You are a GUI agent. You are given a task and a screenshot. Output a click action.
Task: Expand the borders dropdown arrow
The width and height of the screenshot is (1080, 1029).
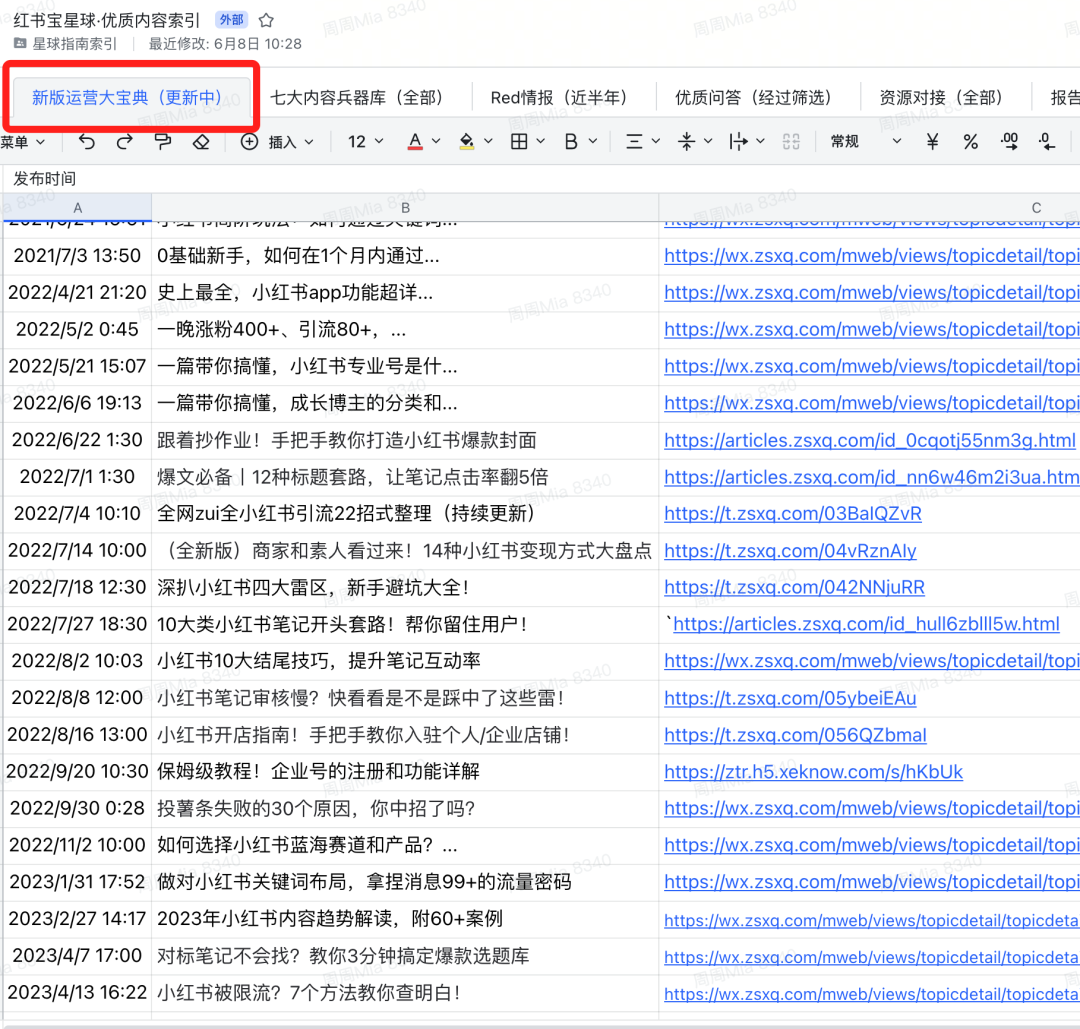coord(541,142)
